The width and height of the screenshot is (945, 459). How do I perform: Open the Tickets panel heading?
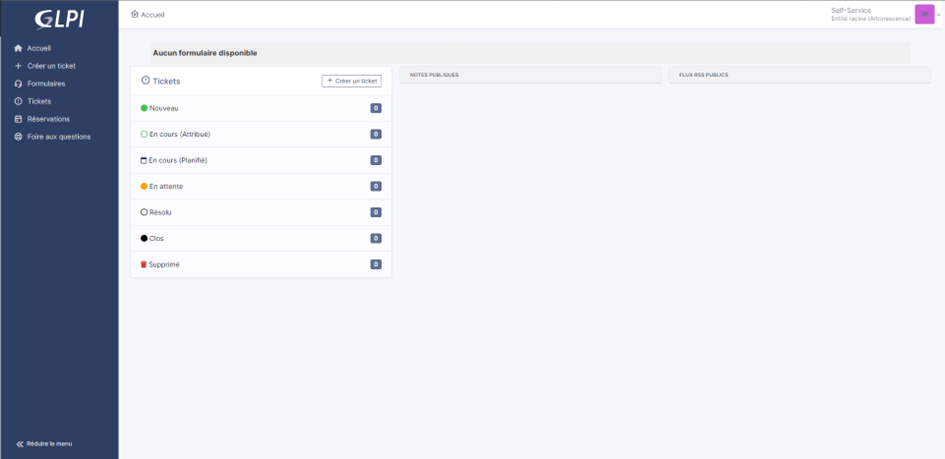(166, 81)
